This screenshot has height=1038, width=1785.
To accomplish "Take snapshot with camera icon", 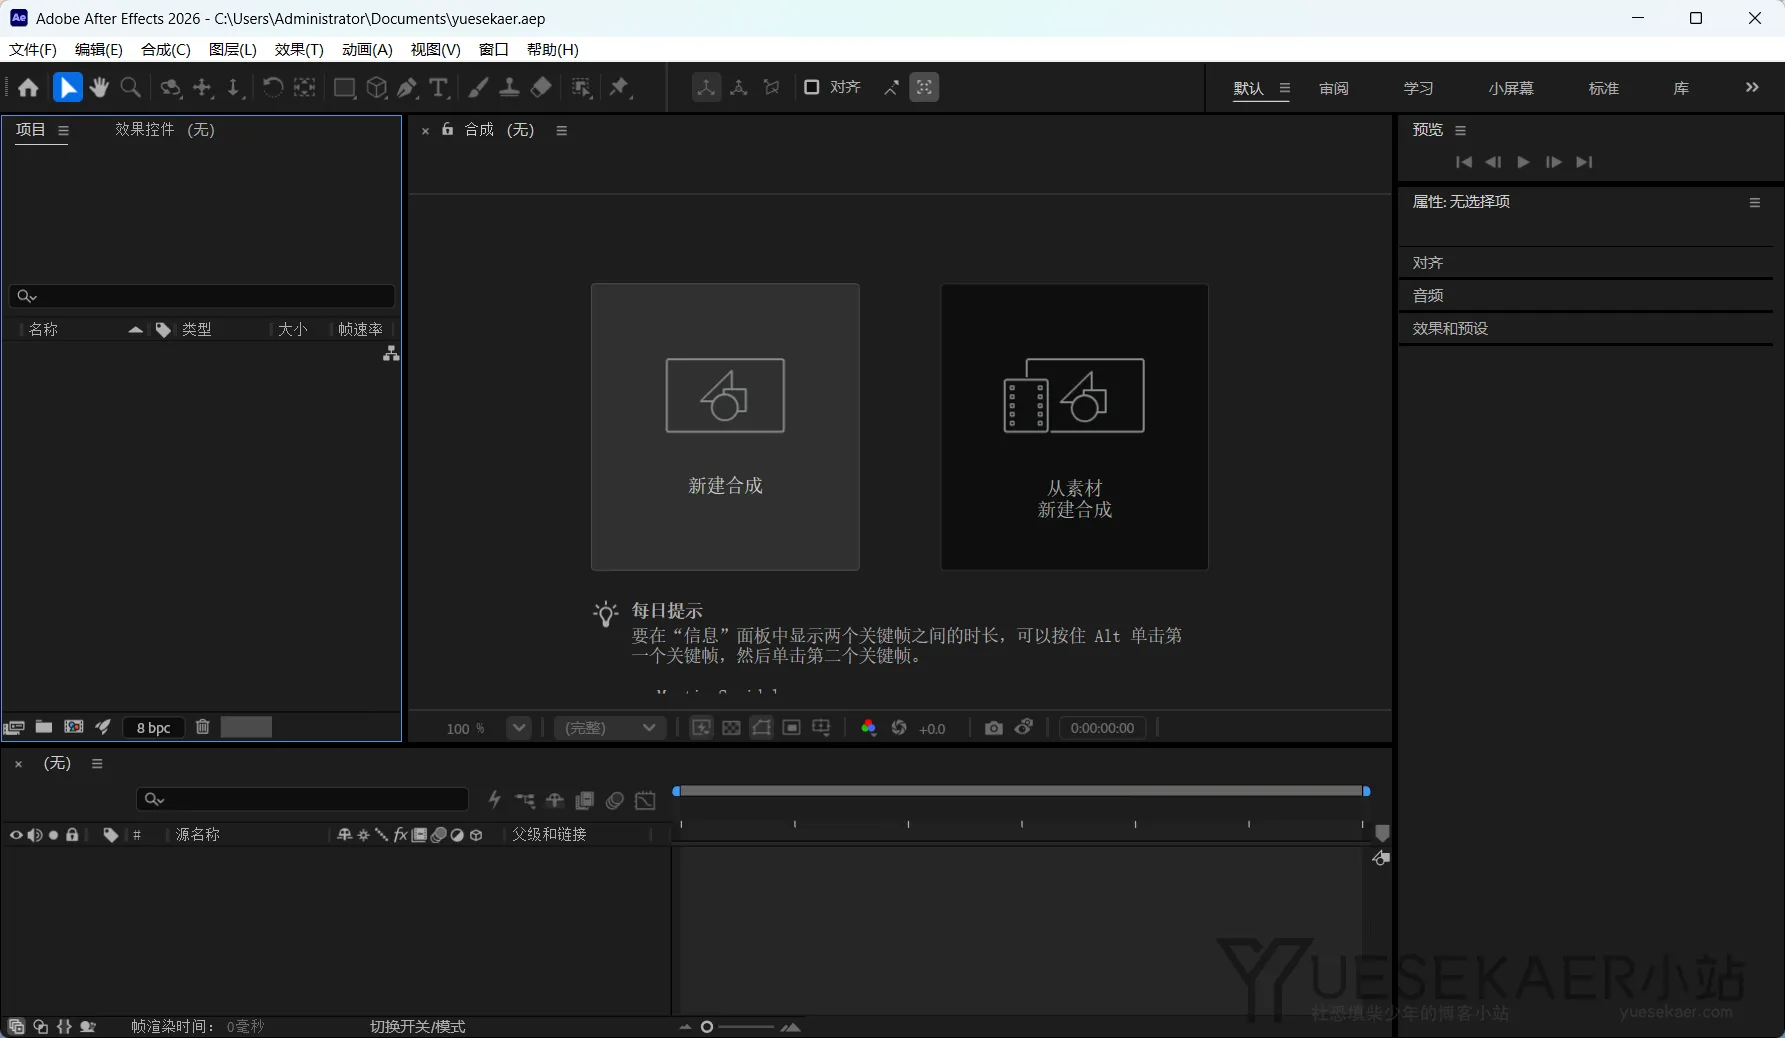I will 993,728.
